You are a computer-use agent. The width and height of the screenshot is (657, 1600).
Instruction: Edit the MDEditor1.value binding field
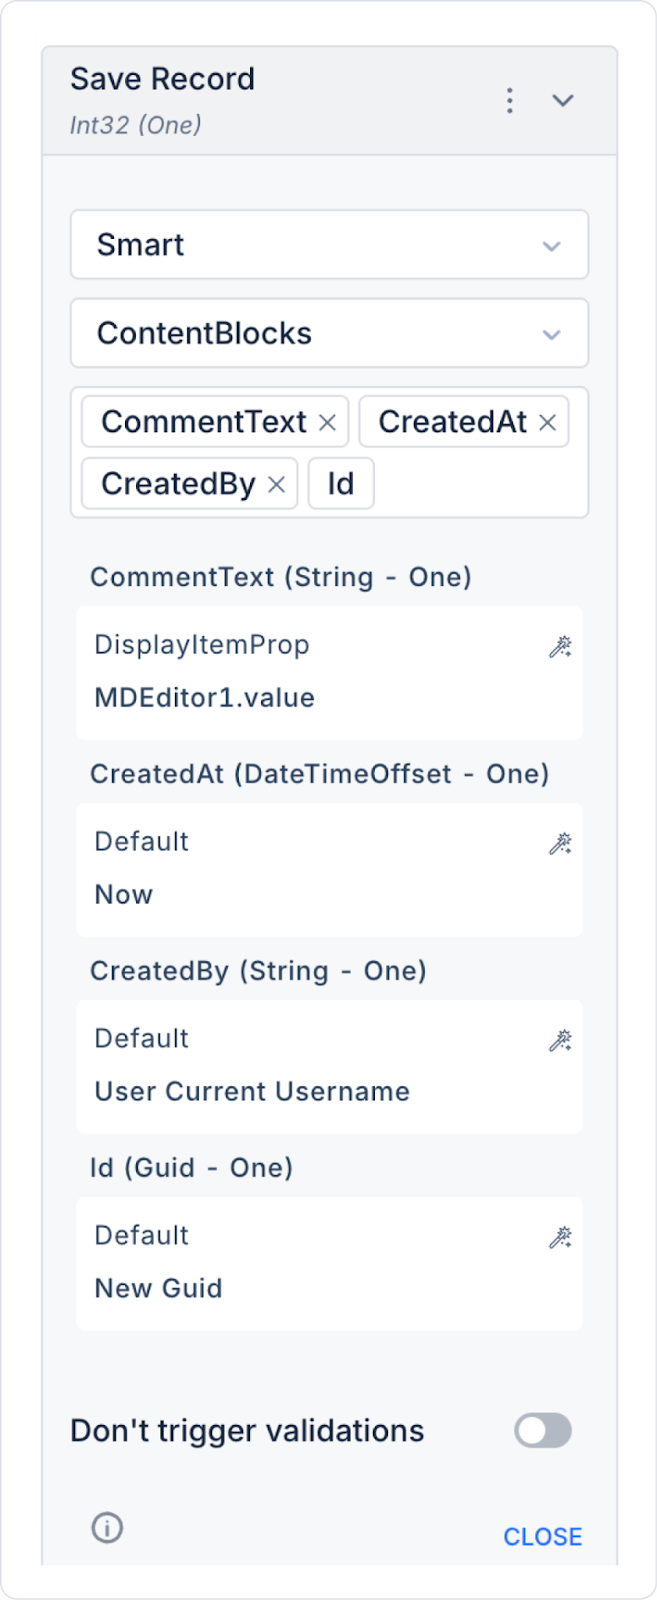(205, 698)
